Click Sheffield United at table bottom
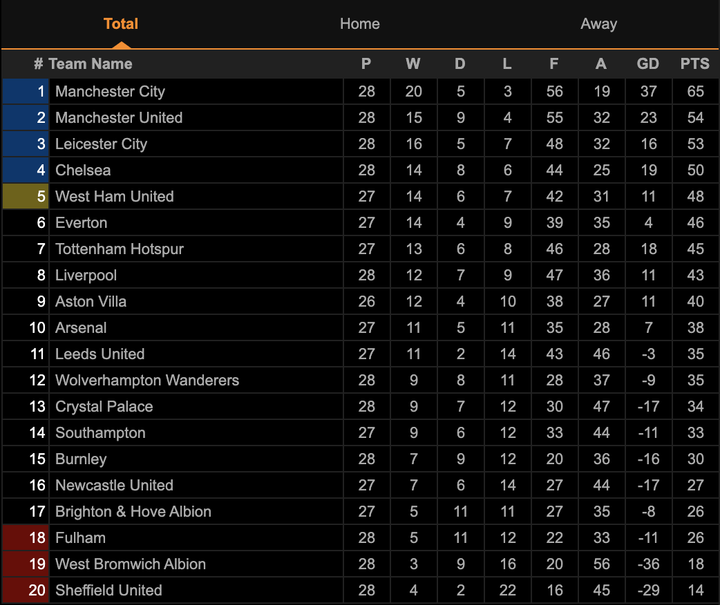This screenshot has height=605, width=720. click(x=108, y=590)
